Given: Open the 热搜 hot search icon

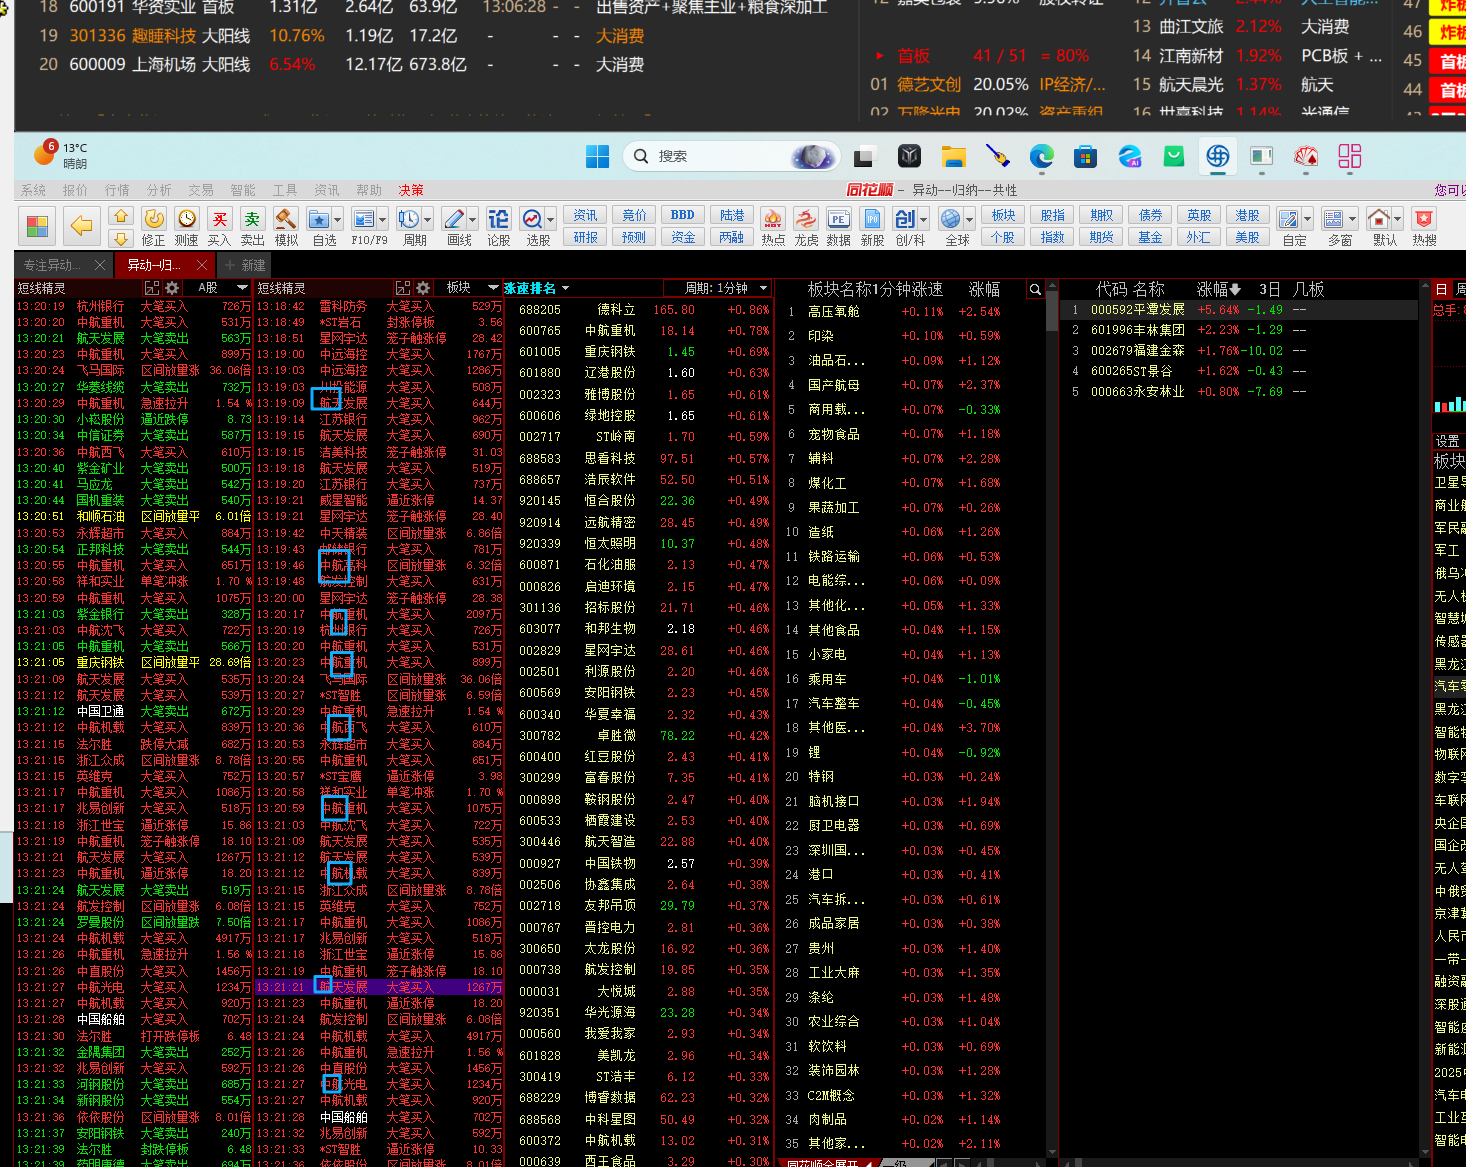Looking at the screenshot, I should [1424, 226].
